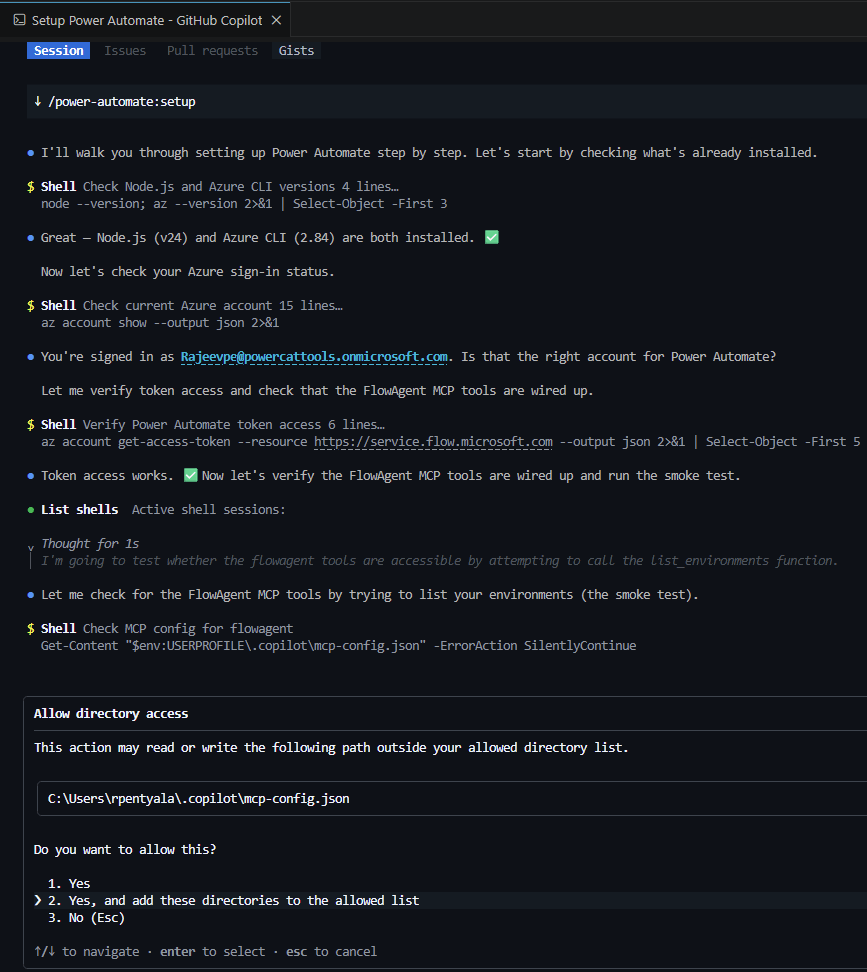The height and width of the screenshot is (972, 867).
Task: Click the dollar icon beside Check Node.js shell
Action: (31, 187)
